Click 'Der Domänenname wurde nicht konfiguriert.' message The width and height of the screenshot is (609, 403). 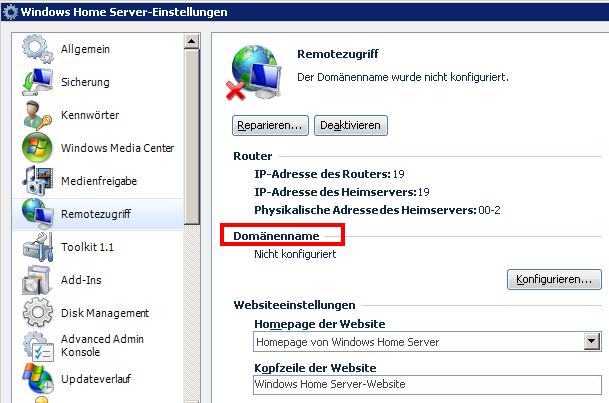pos(403,77)
